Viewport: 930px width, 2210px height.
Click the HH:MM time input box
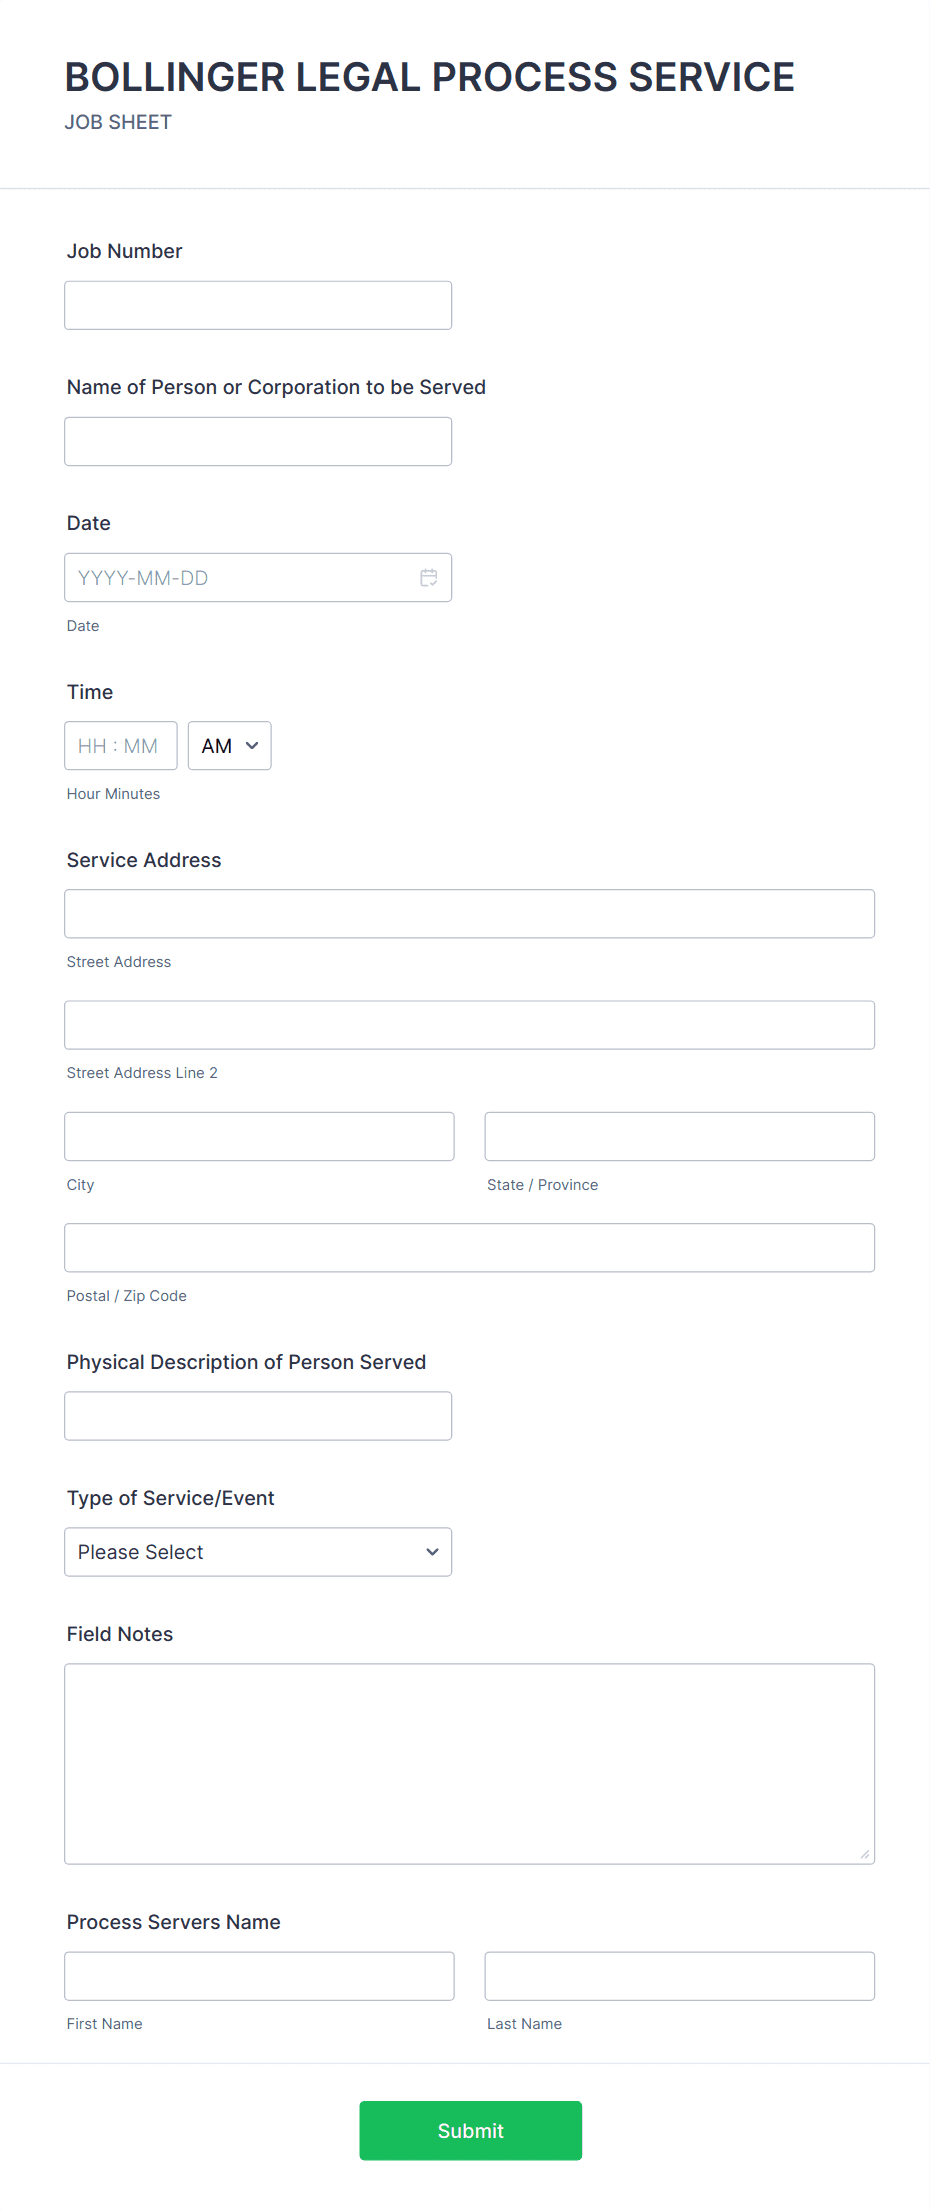click(120, 745)
